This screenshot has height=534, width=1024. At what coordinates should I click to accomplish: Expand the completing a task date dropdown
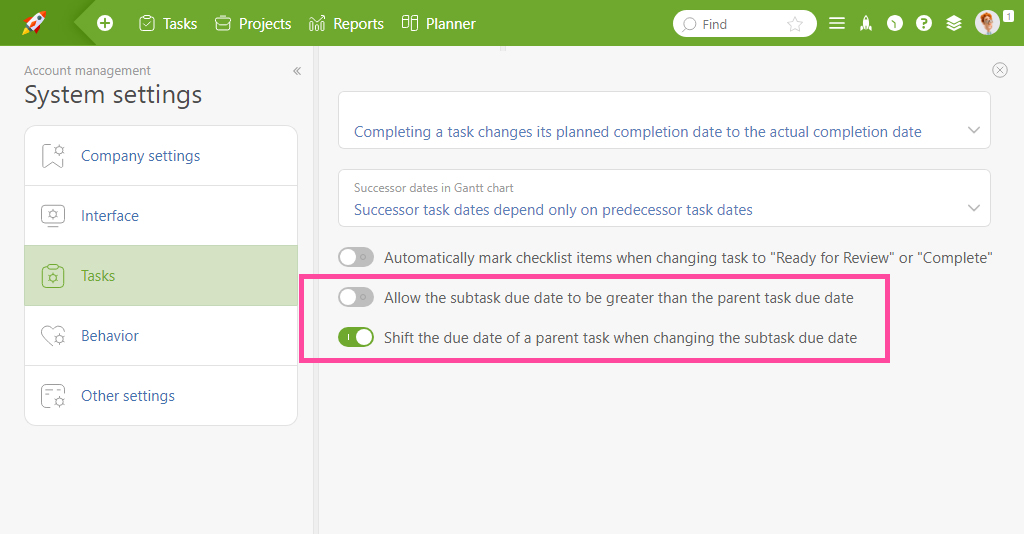point(664,120)
